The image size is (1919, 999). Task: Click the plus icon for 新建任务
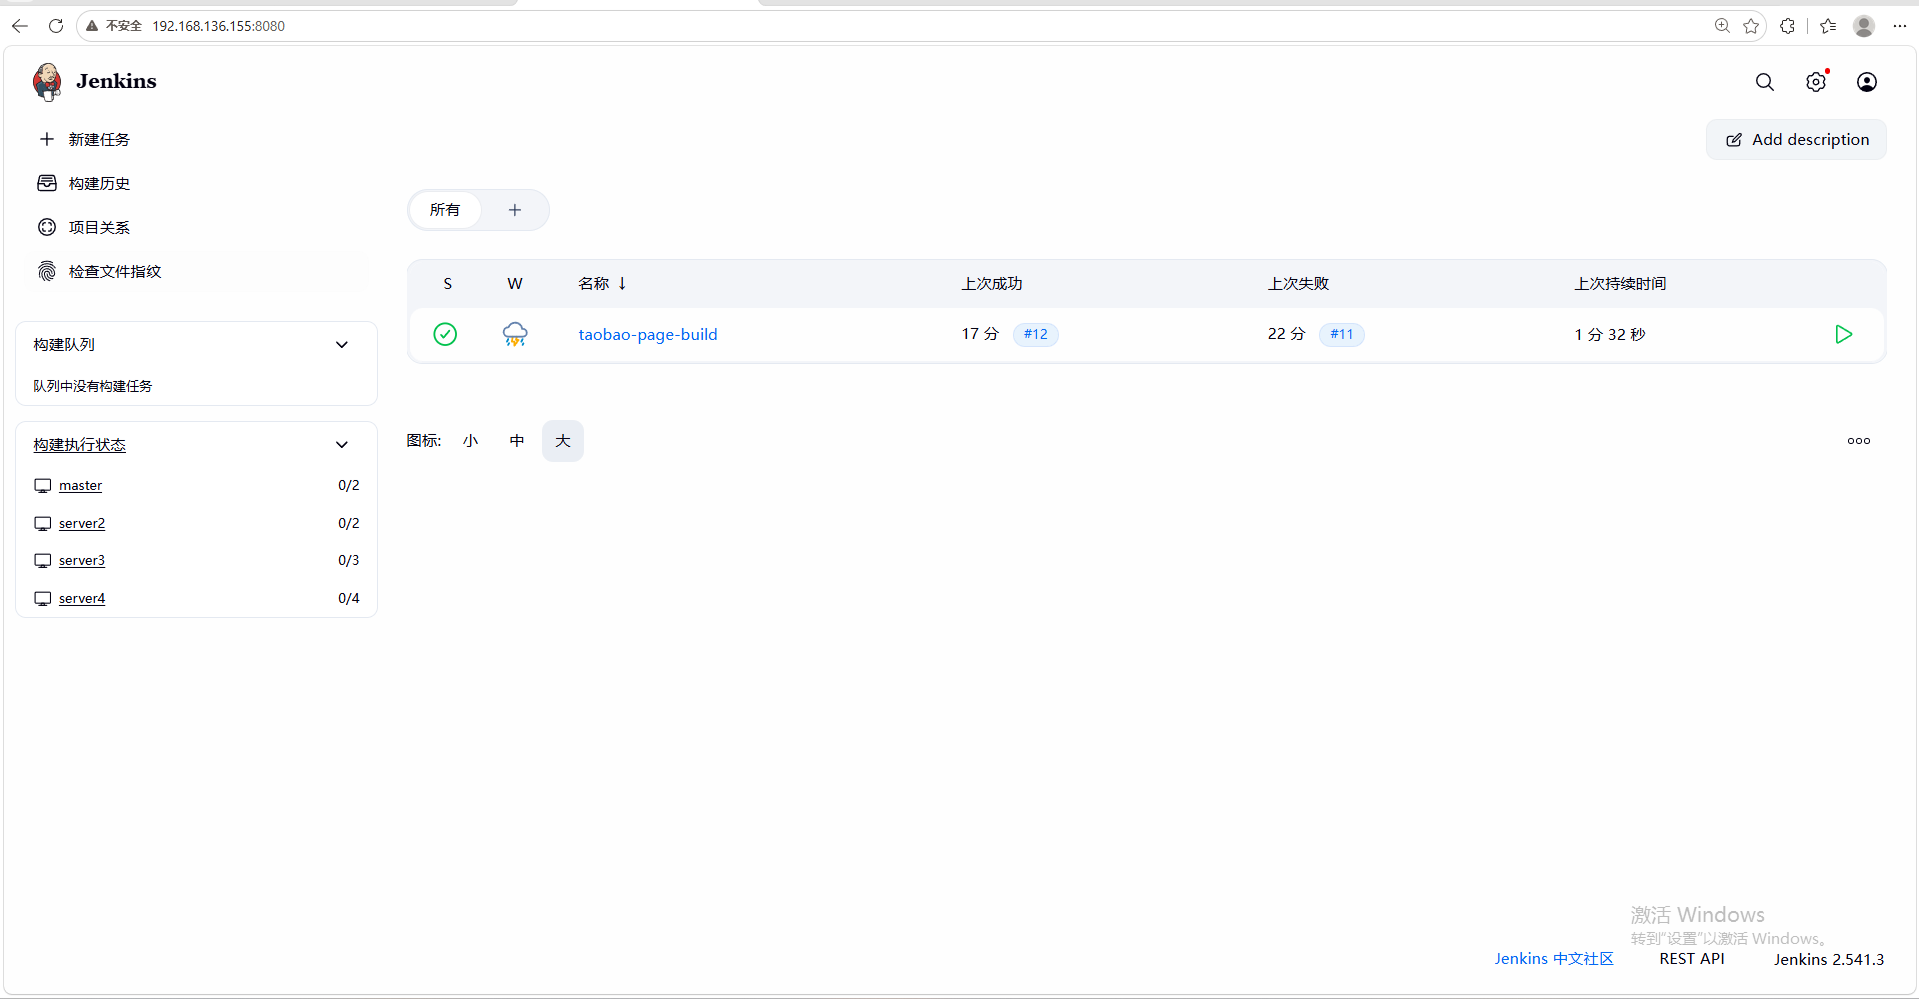[x=47, y=139]
